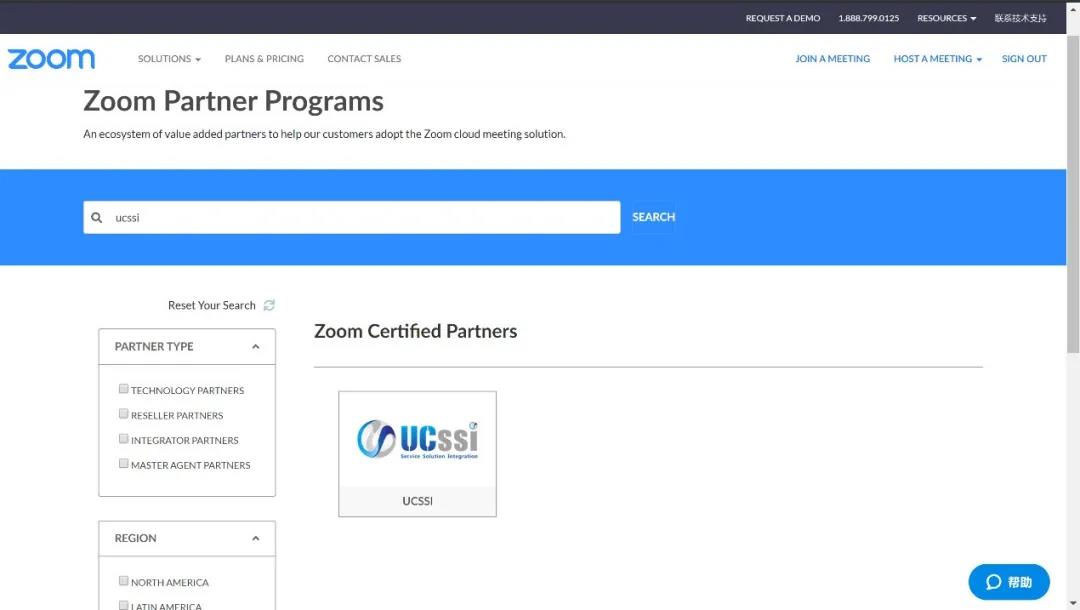Enable the Integrator Partners filter
This screenshot has width=1080, height=610.
tap(123, 439)
